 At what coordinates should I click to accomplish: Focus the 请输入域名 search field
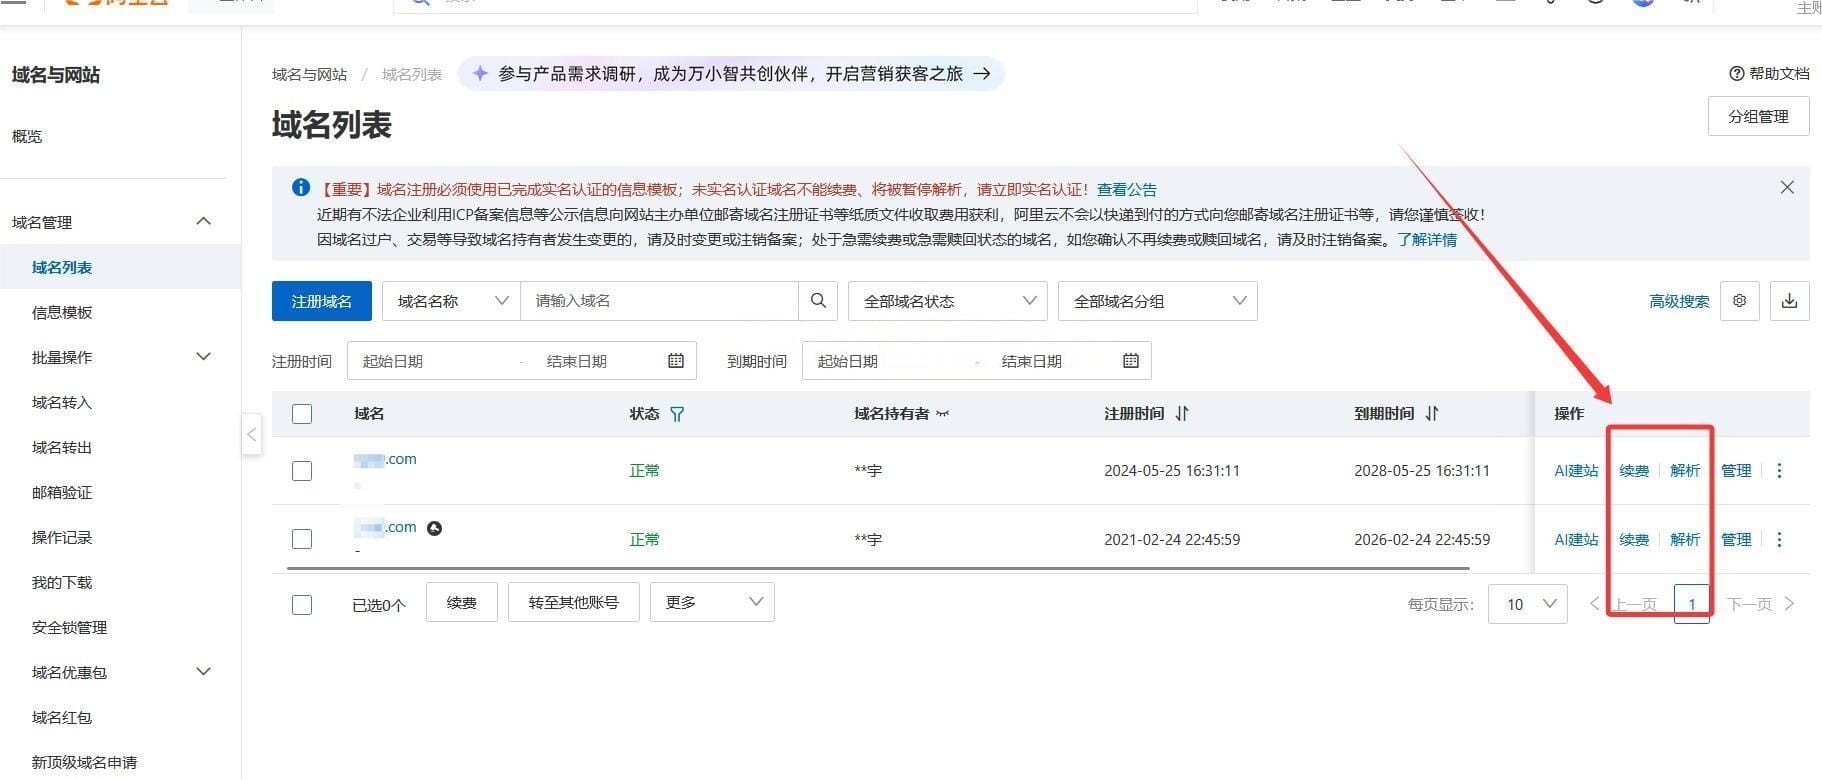click(660, 301)
